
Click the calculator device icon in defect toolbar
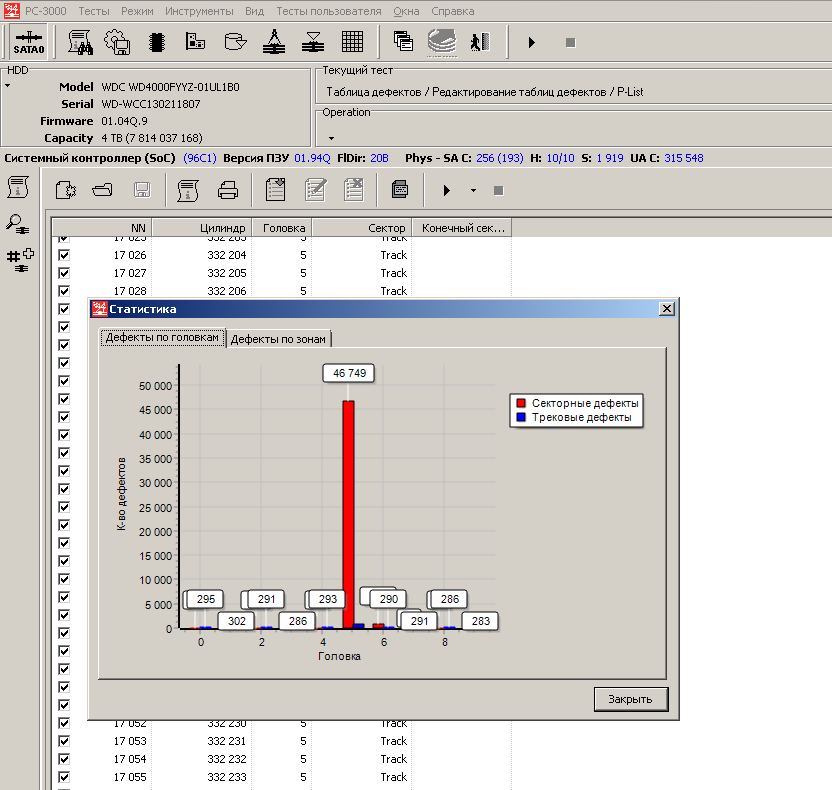[x=400, y=189]
